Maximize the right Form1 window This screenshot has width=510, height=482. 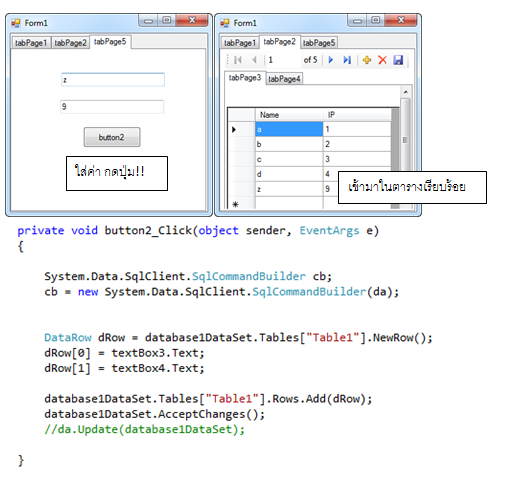click(x=376, y=21)
